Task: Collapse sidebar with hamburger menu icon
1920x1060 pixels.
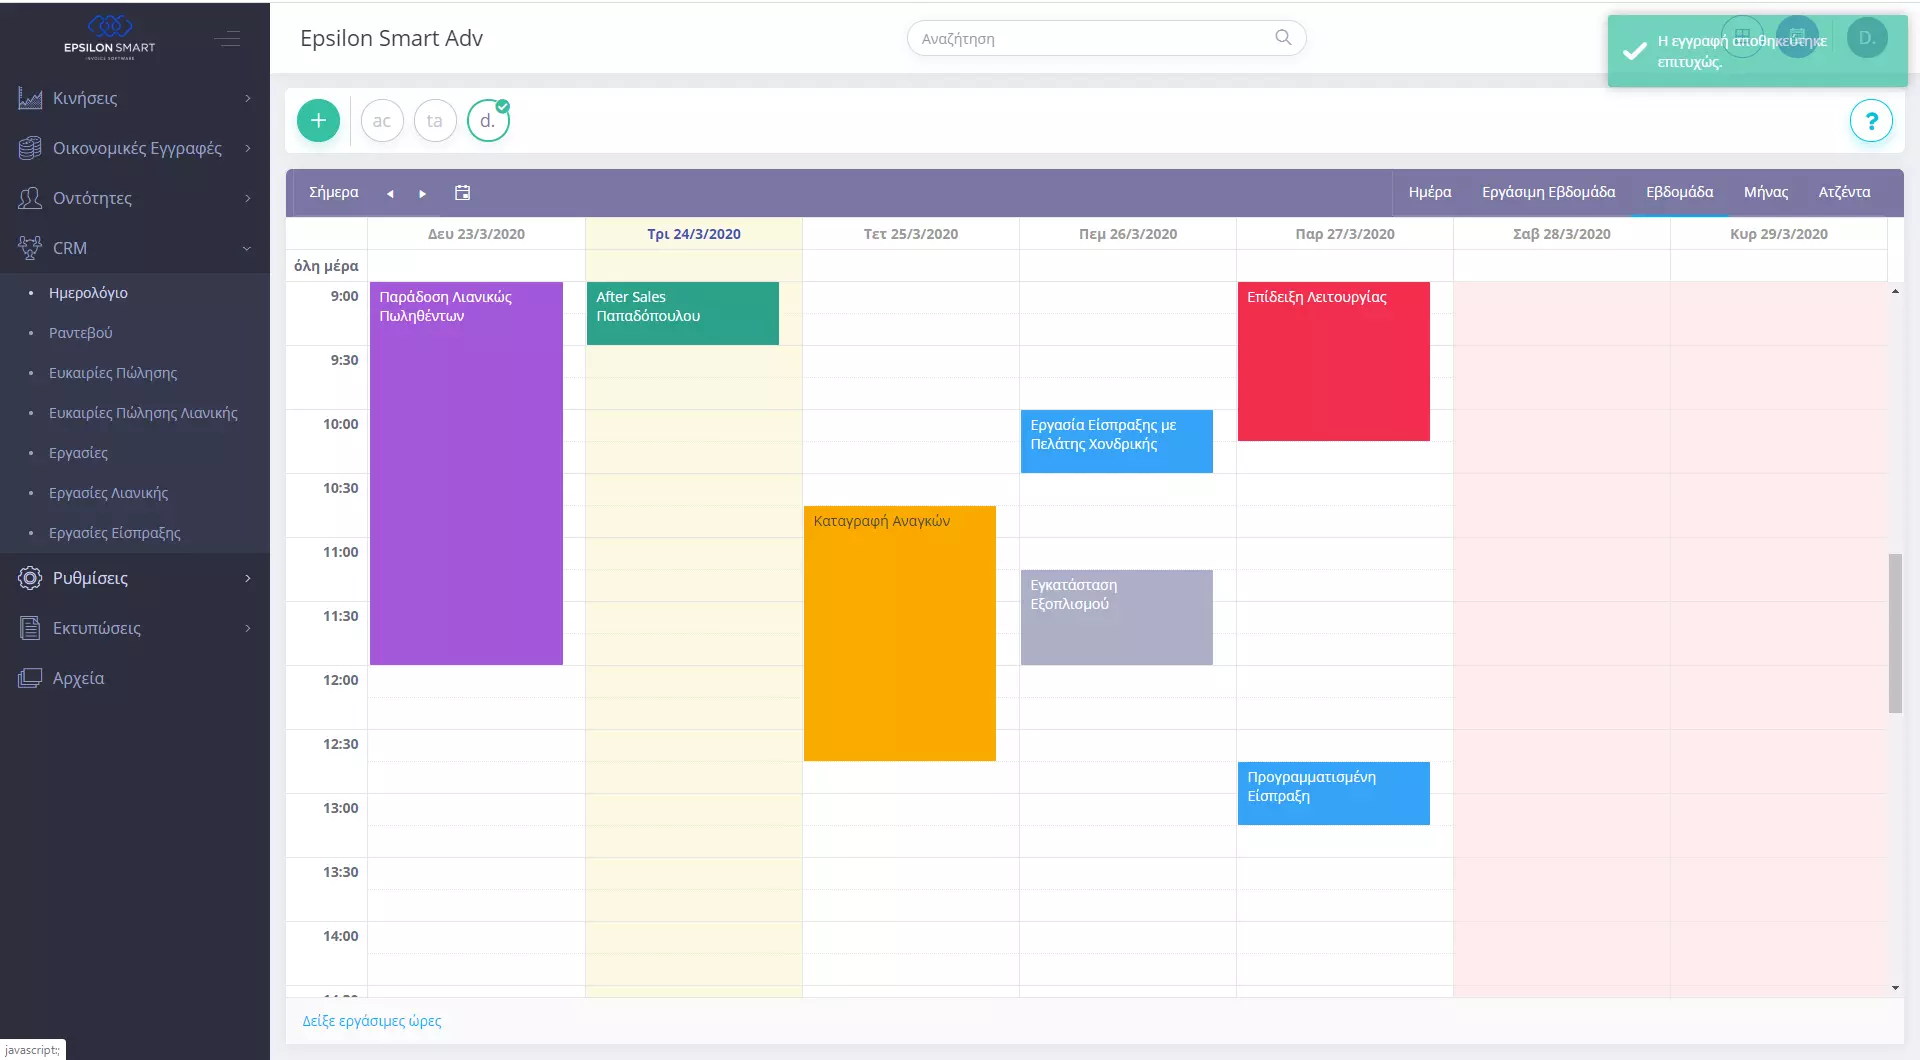Action: click(227, 39)
